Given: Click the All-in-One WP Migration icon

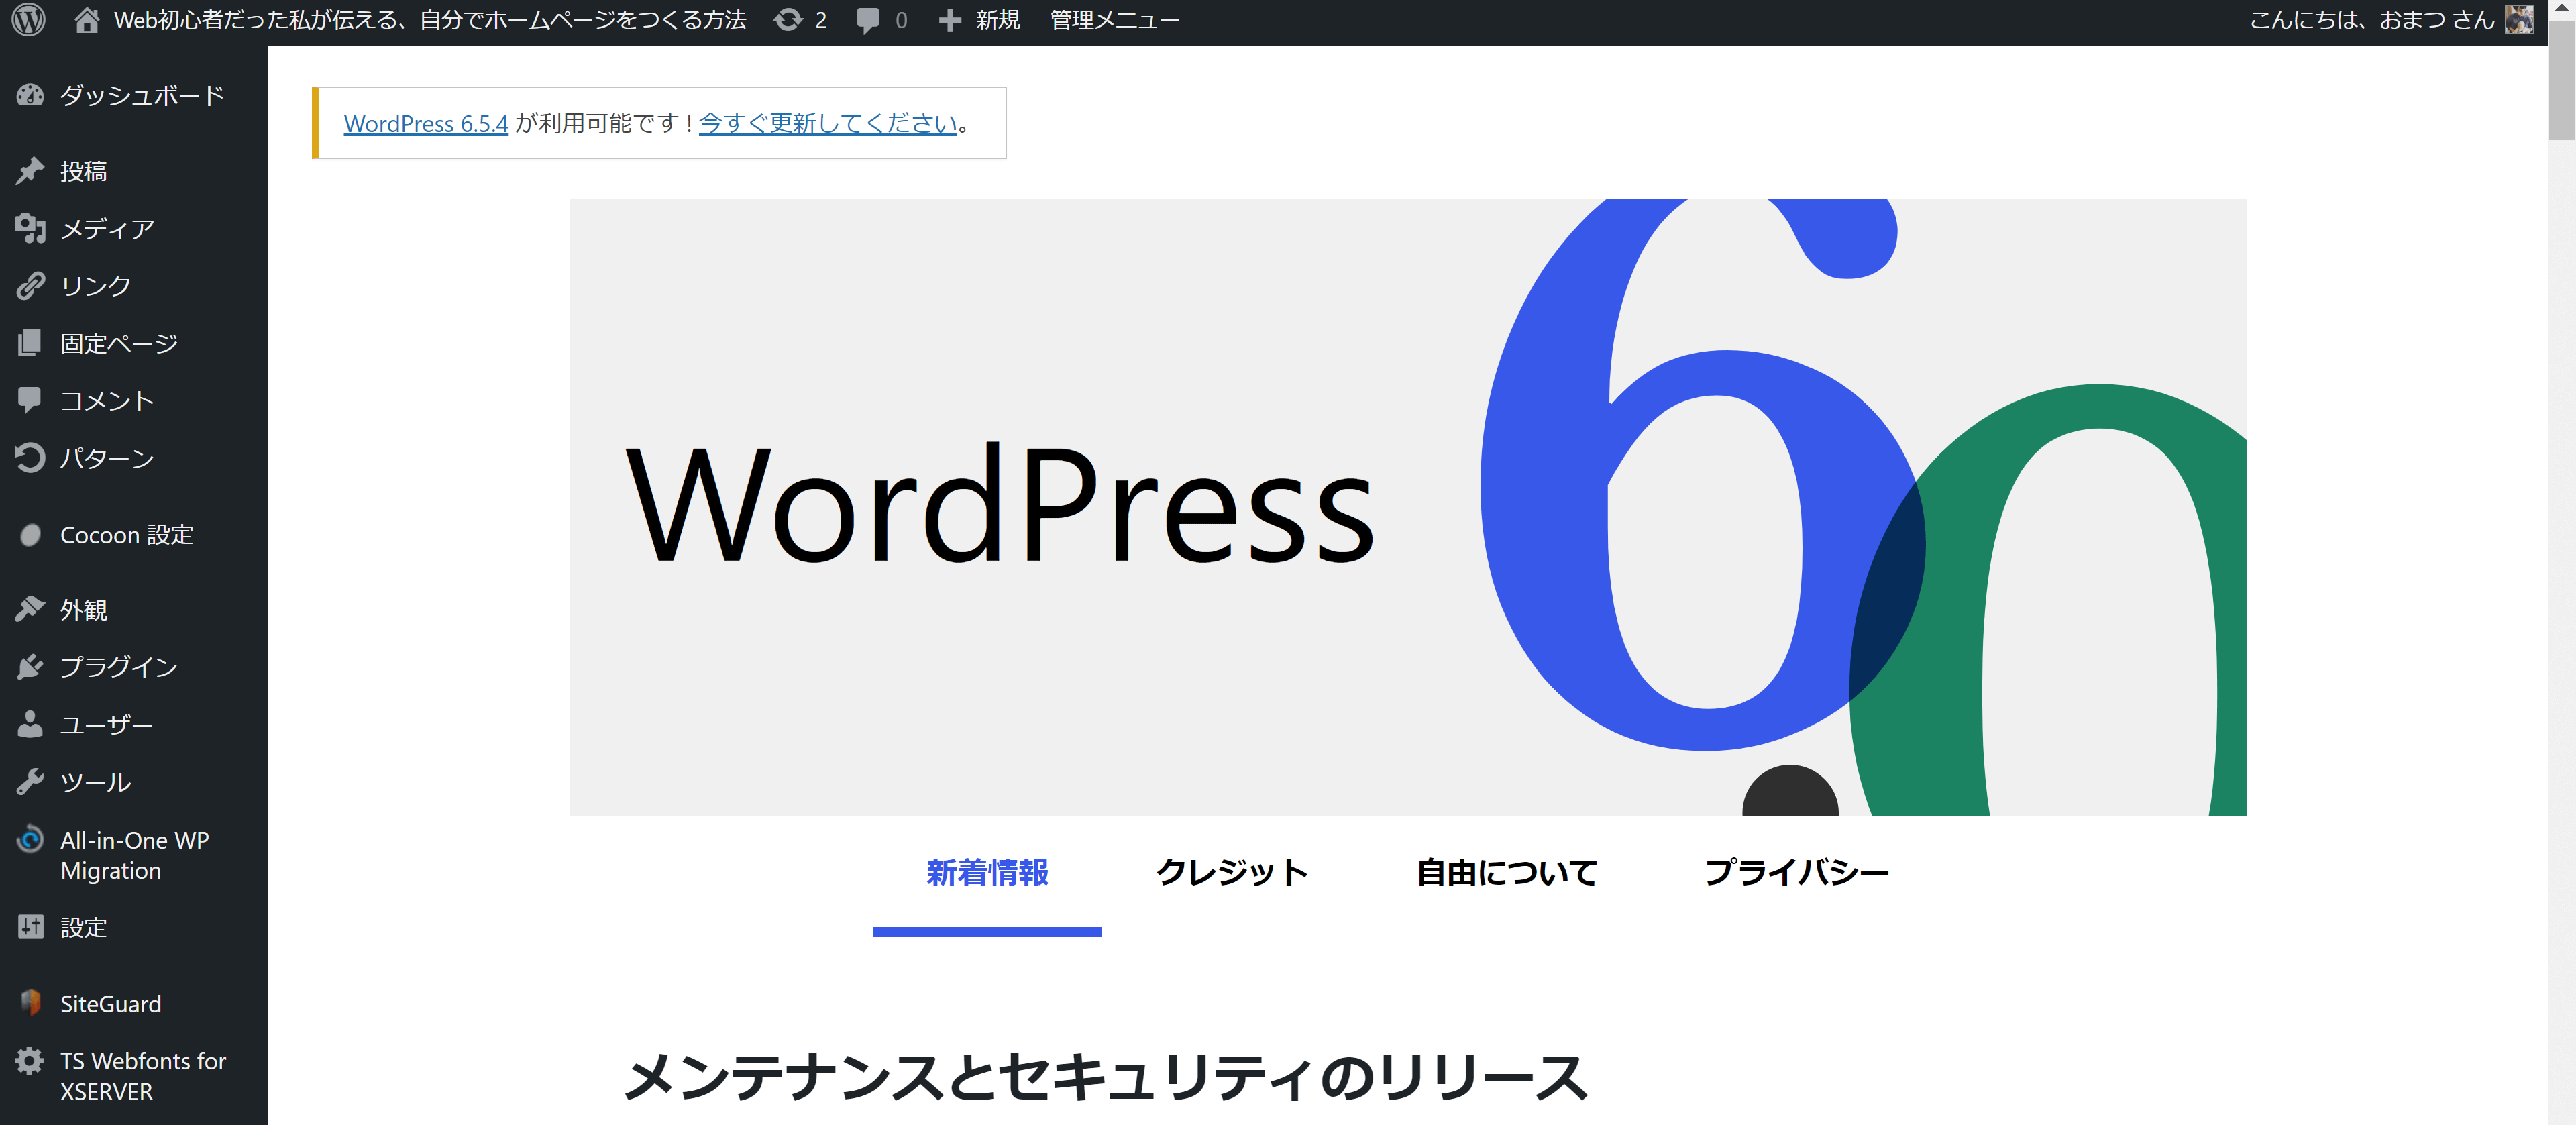Looking at the screenshot, I should (x=30, y=839).
